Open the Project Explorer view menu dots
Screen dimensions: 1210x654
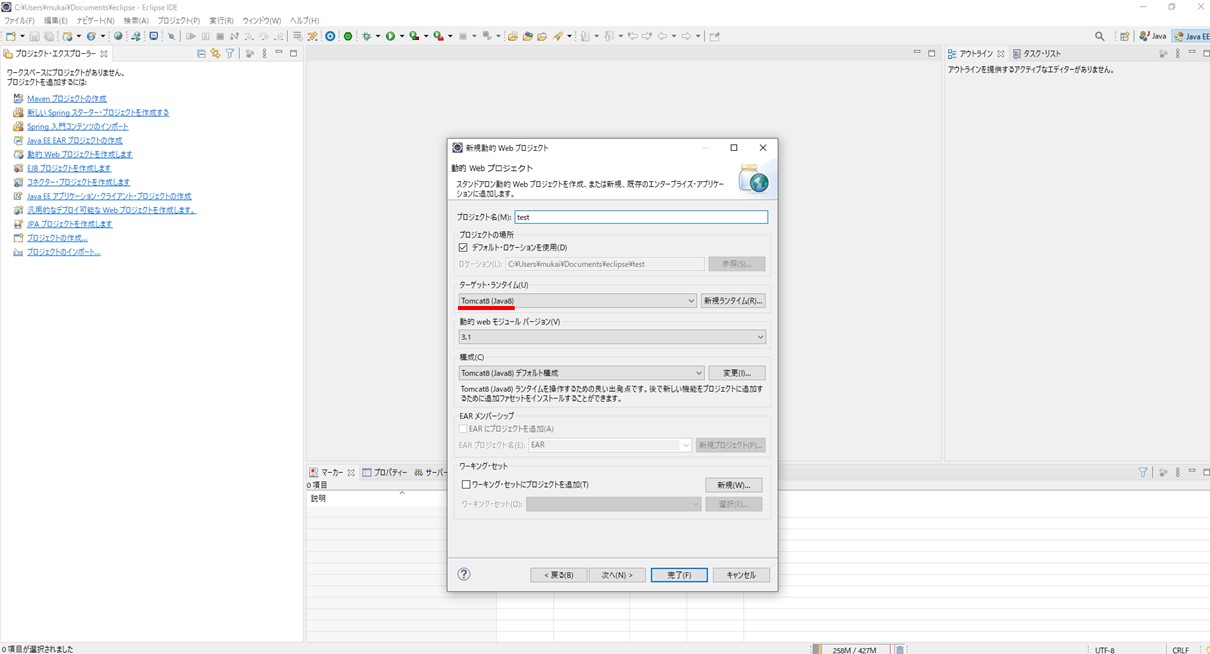tap(264, 53)
